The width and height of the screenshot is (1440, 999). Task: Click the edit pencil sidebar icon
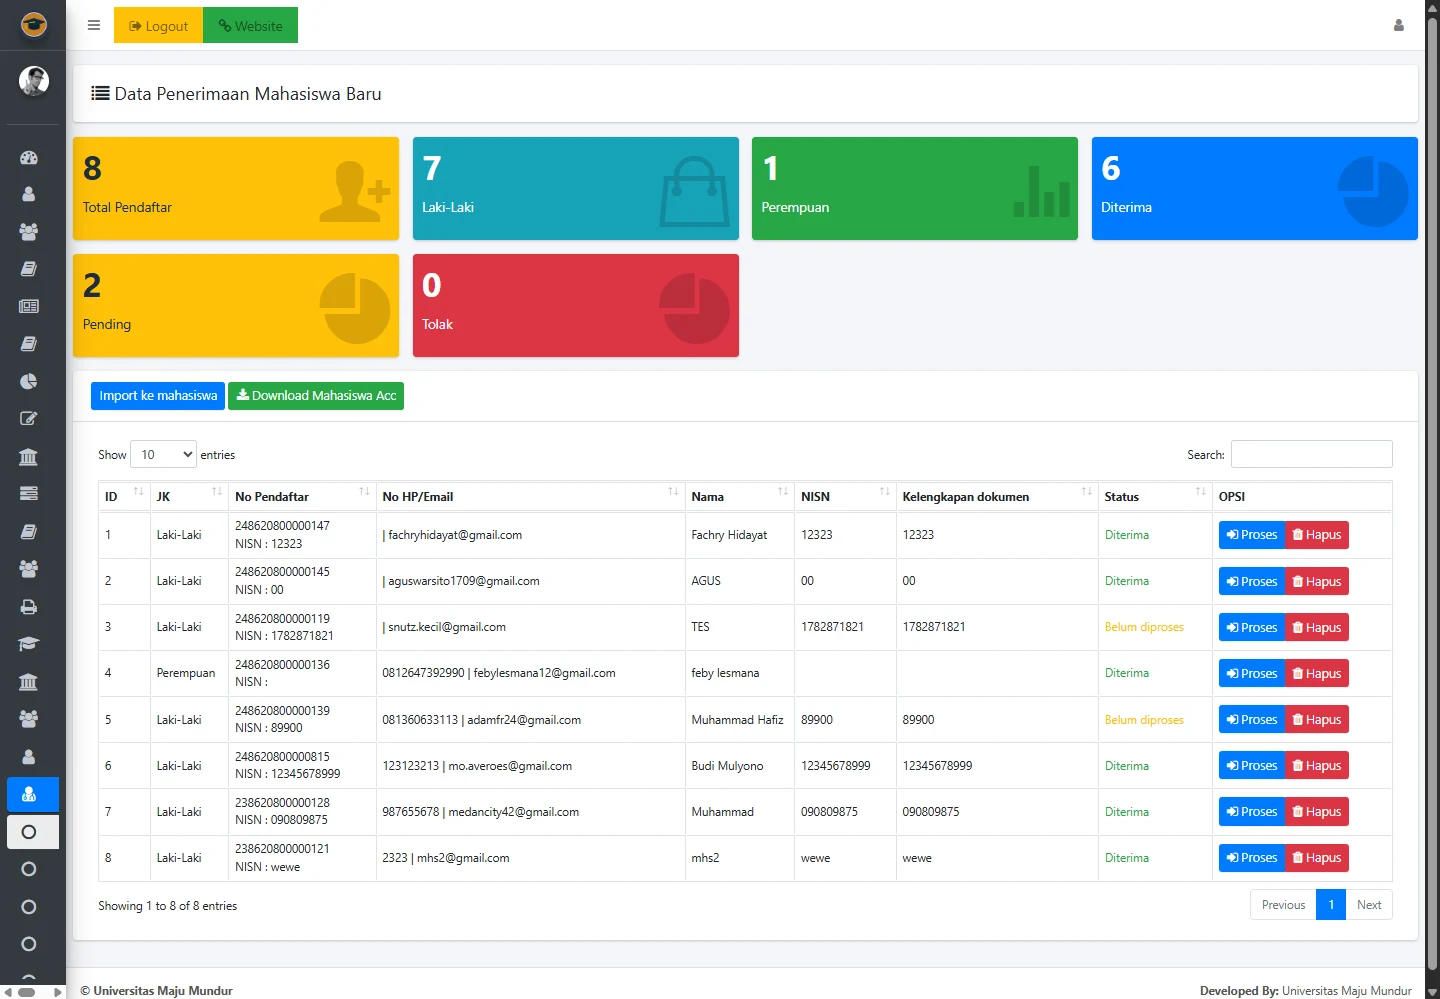pyautogui.click(x=29, y=419)
